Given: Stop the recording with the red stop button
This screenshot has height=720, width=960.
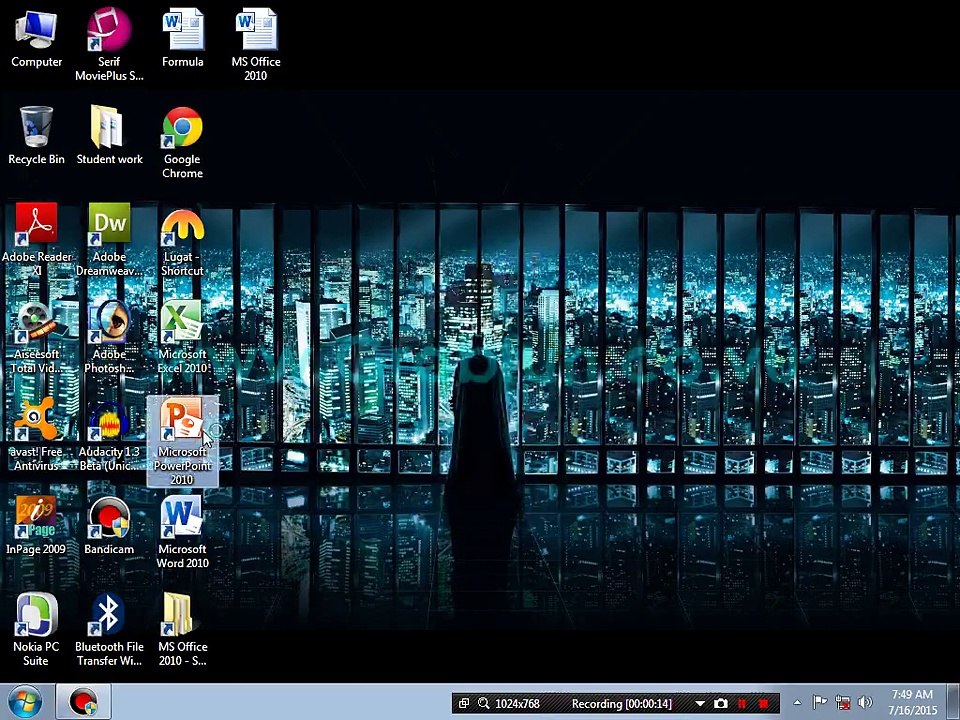Looking at the screenshot, I should 763,703.
